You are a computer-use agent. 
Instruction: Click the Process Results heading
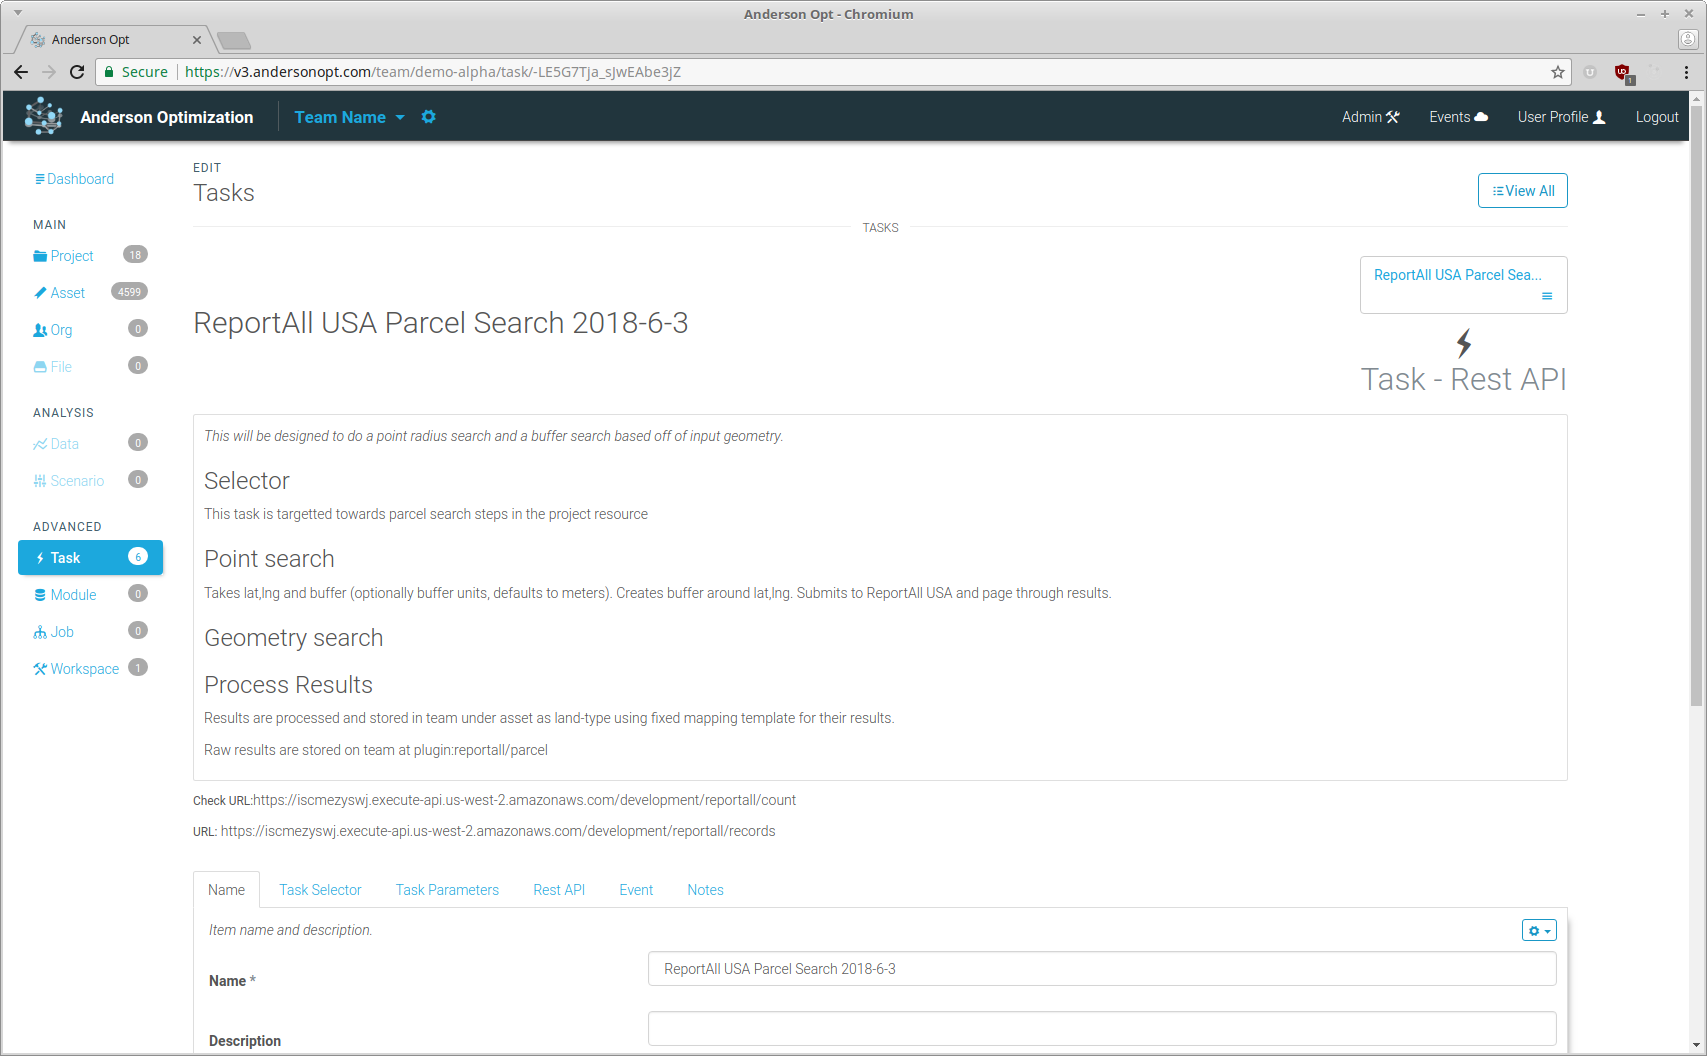(x=288, y=685)
